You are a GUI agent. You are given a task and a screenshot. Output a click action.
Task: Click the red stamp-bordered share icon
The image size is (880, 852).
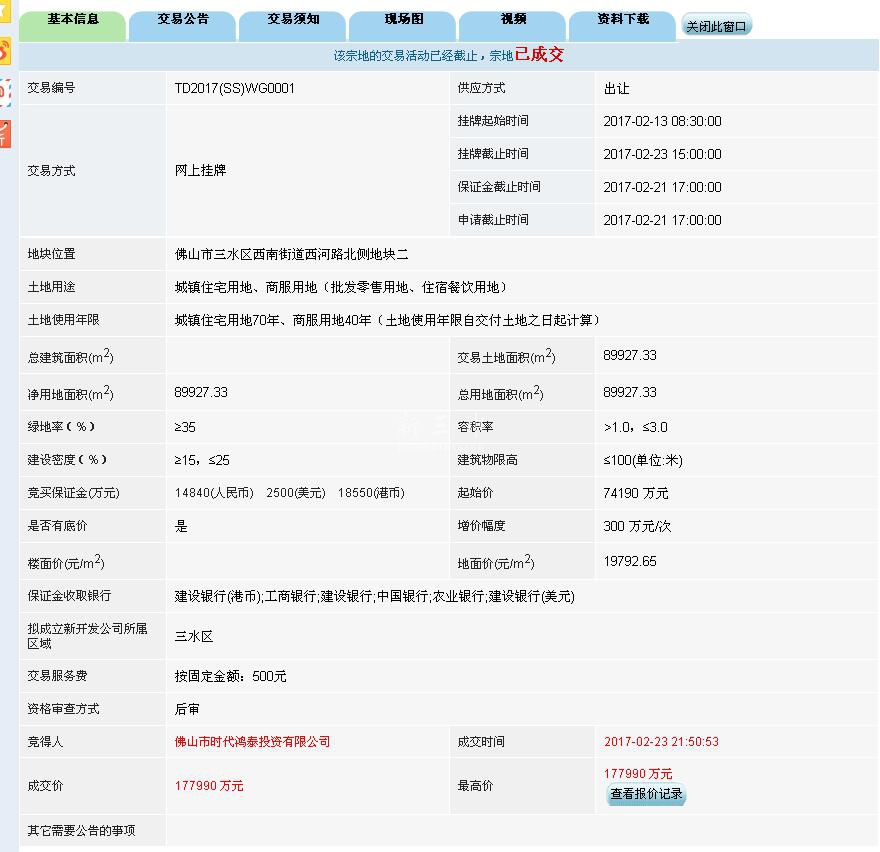coord(5,91)
